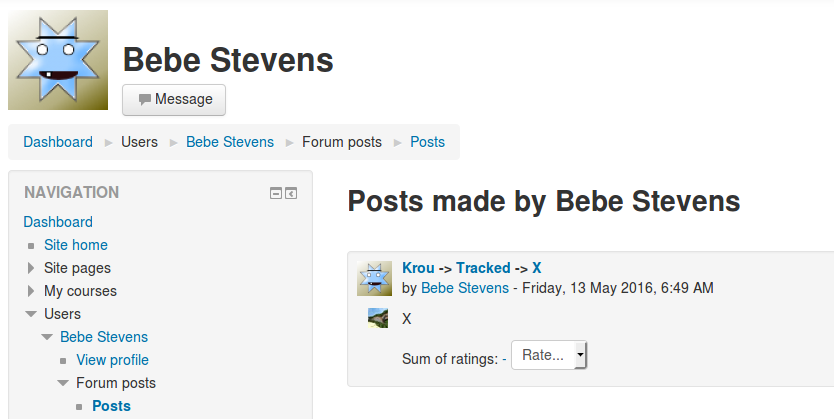Collapse the Users tree node arrow
The height and width of the screenshot is (419, 834).
tap(31, 314)
